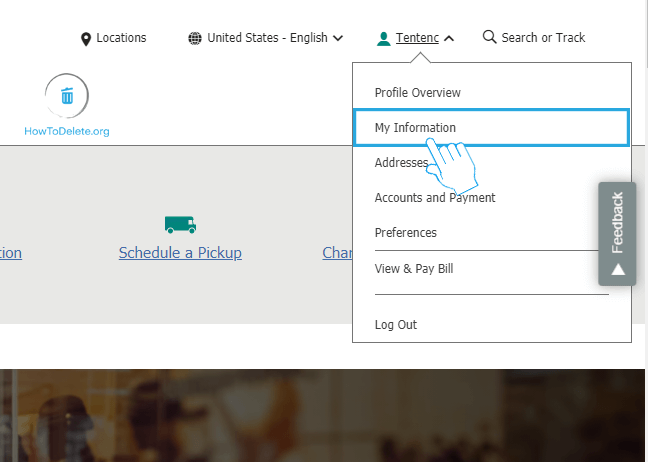This screenshot has height=462, width=648.
Task: Select My Information menu item
Action: tap(415, 128)
